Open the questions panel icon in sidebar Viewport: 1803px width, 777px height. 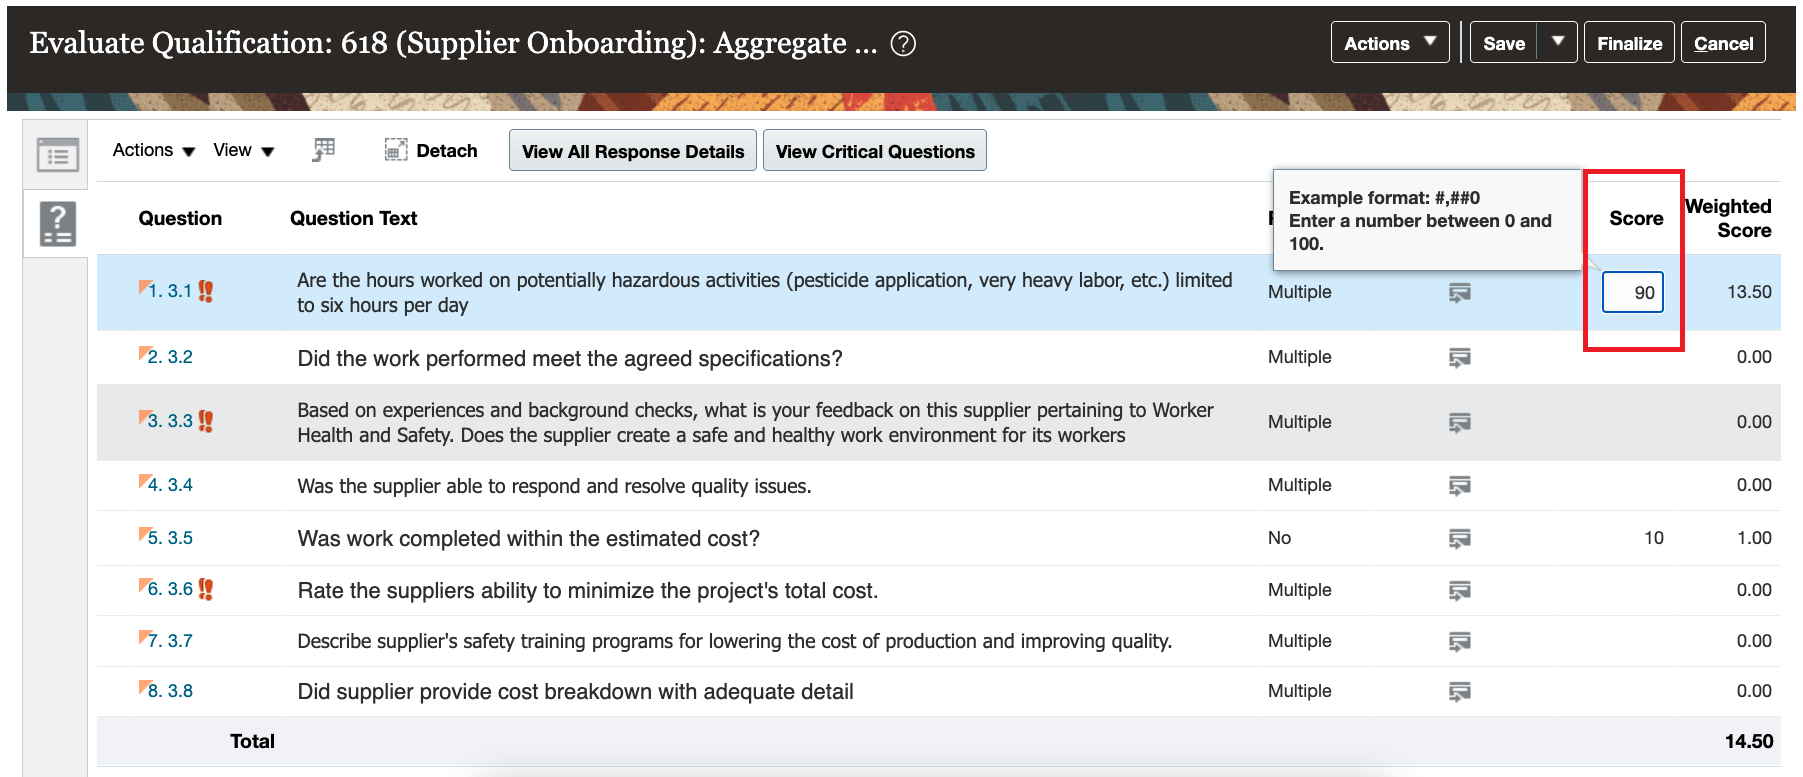[58, 224]
